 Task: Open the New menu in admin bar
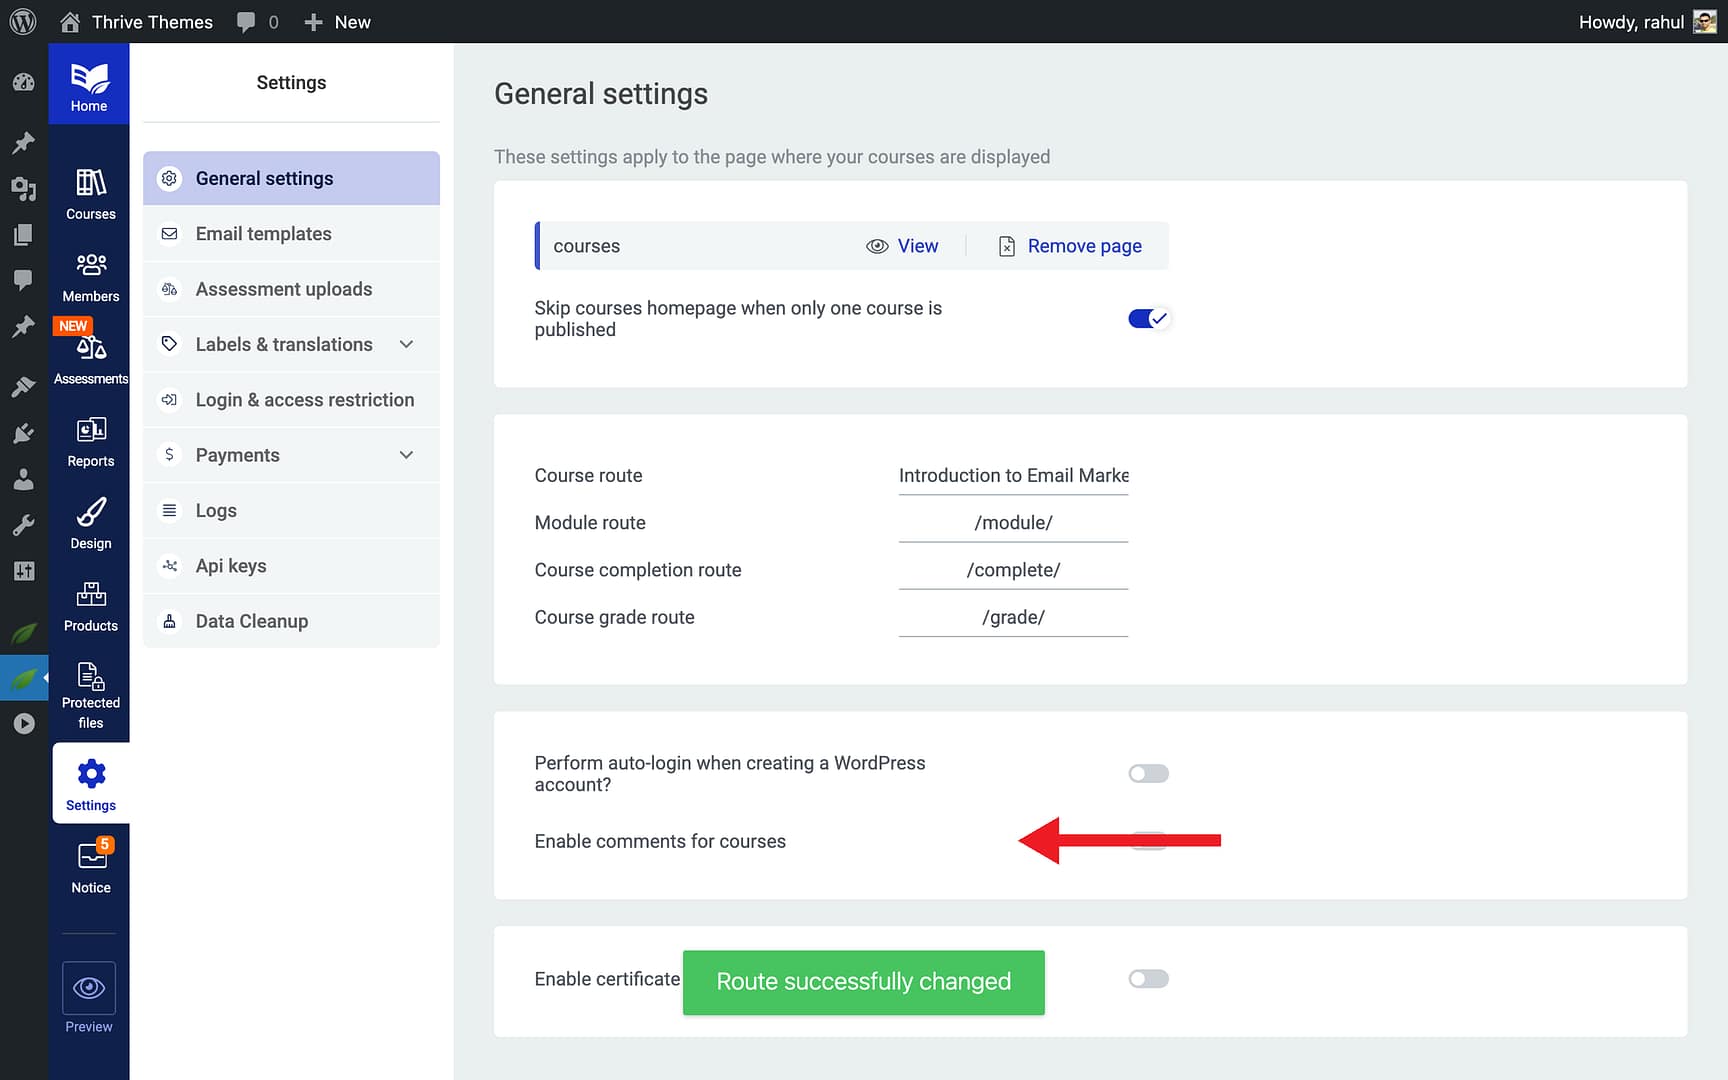[x=338, y=22]
